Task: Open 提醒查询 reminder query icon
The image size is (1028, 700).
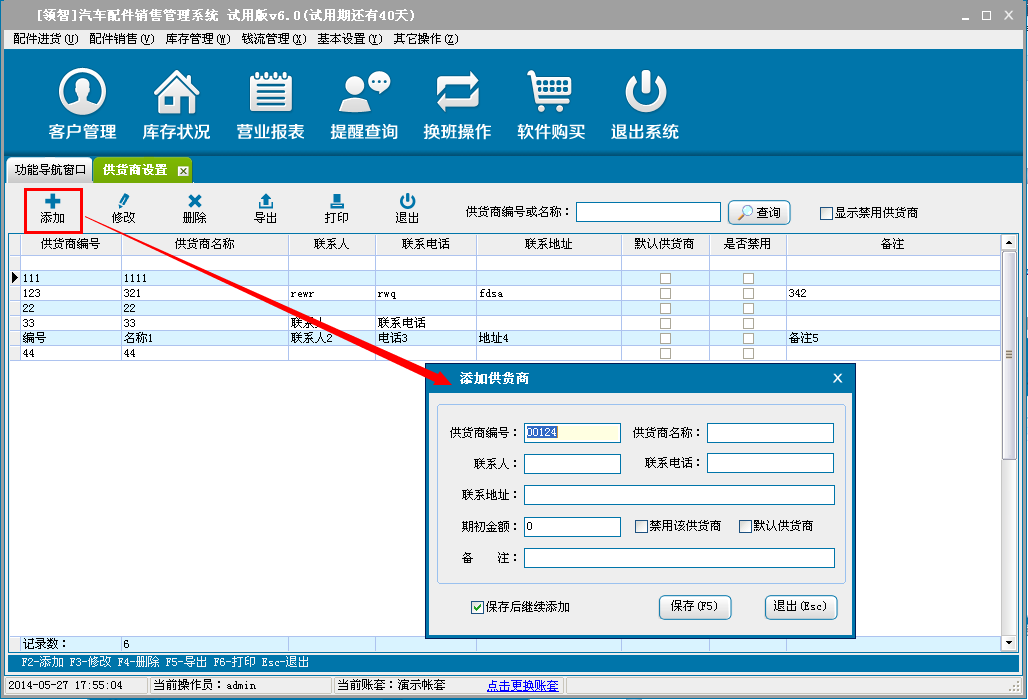Action: click(x=364, y=94)
